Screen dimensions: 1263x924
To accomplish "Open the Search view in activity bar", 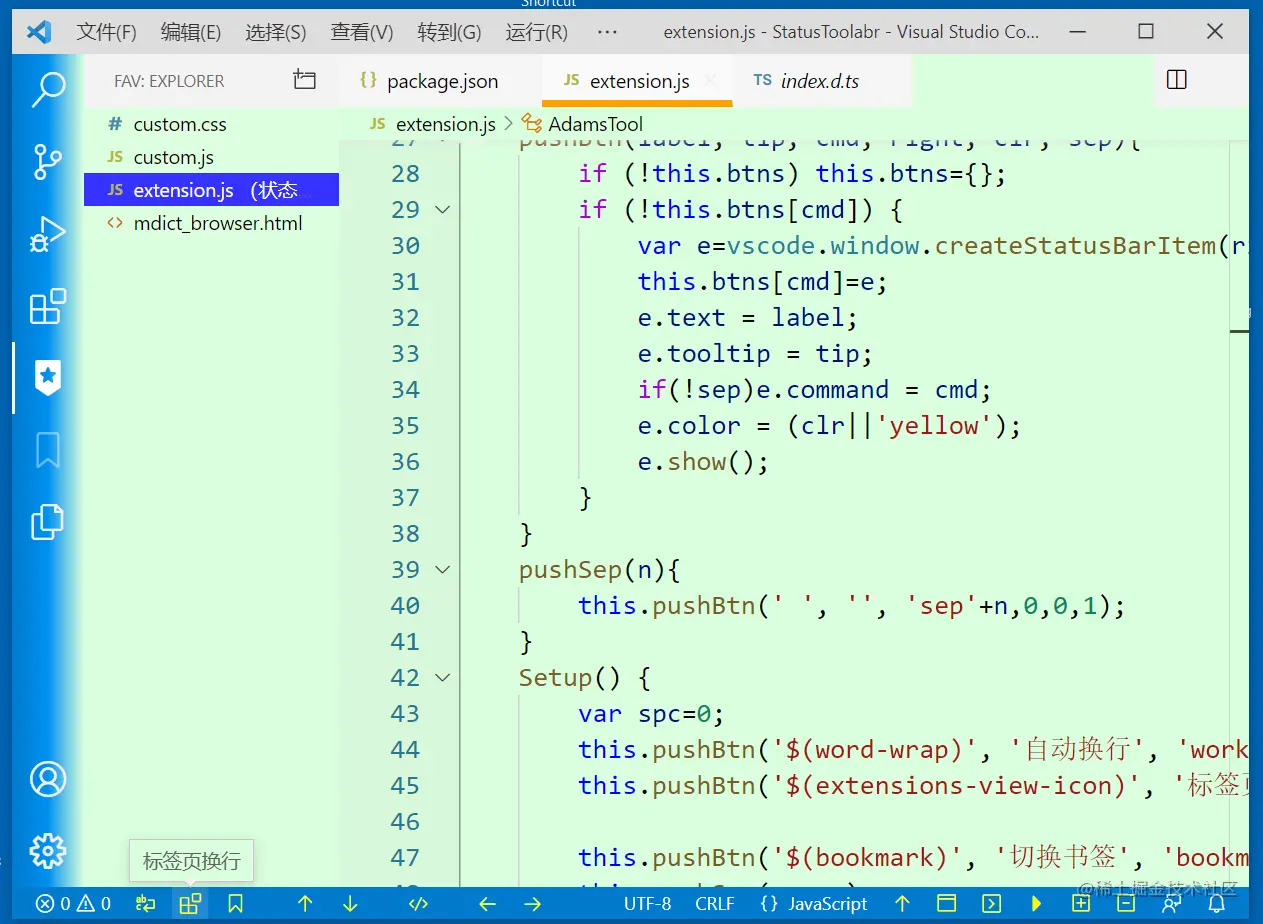I will point(48,89).
